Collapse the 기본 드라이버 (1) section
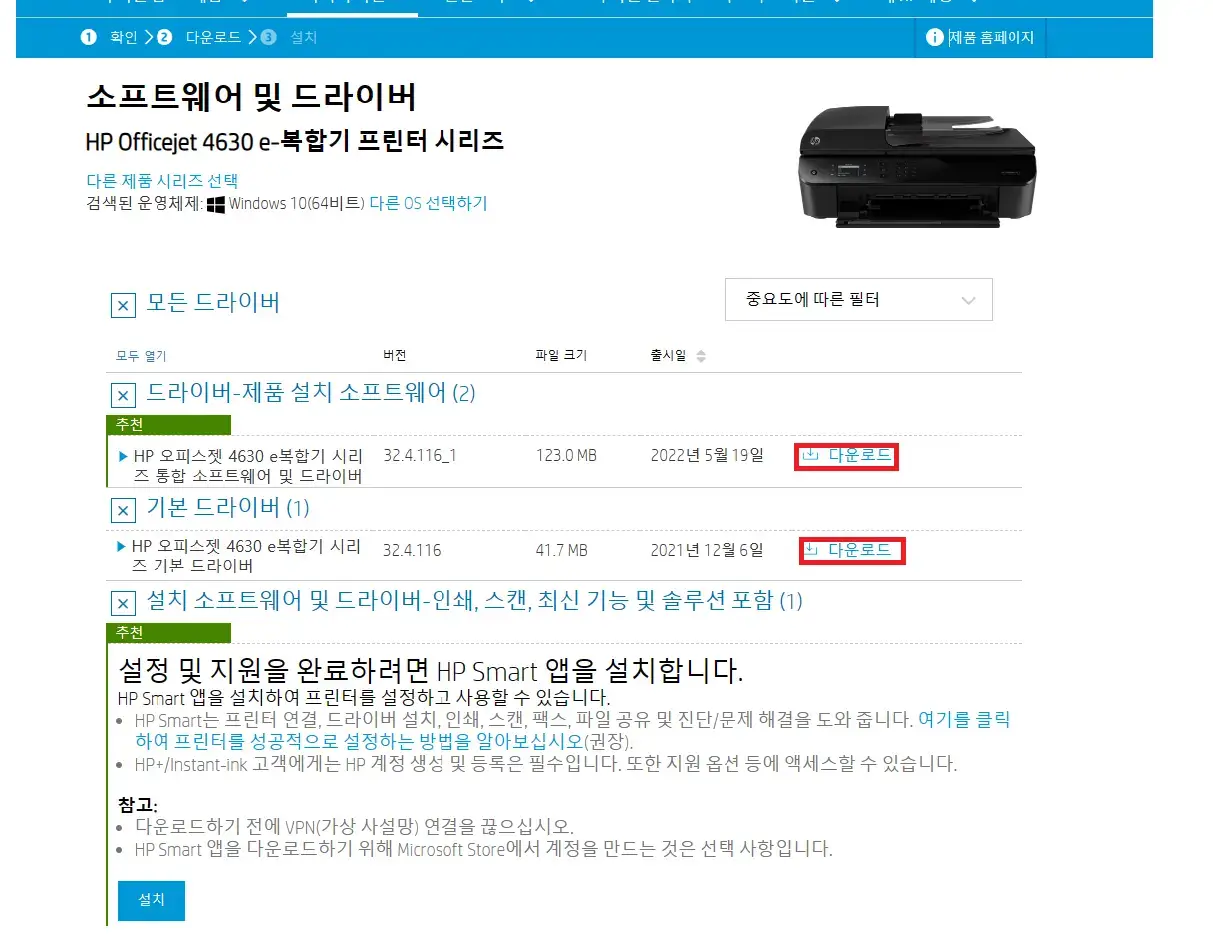 tap(122, 510)
